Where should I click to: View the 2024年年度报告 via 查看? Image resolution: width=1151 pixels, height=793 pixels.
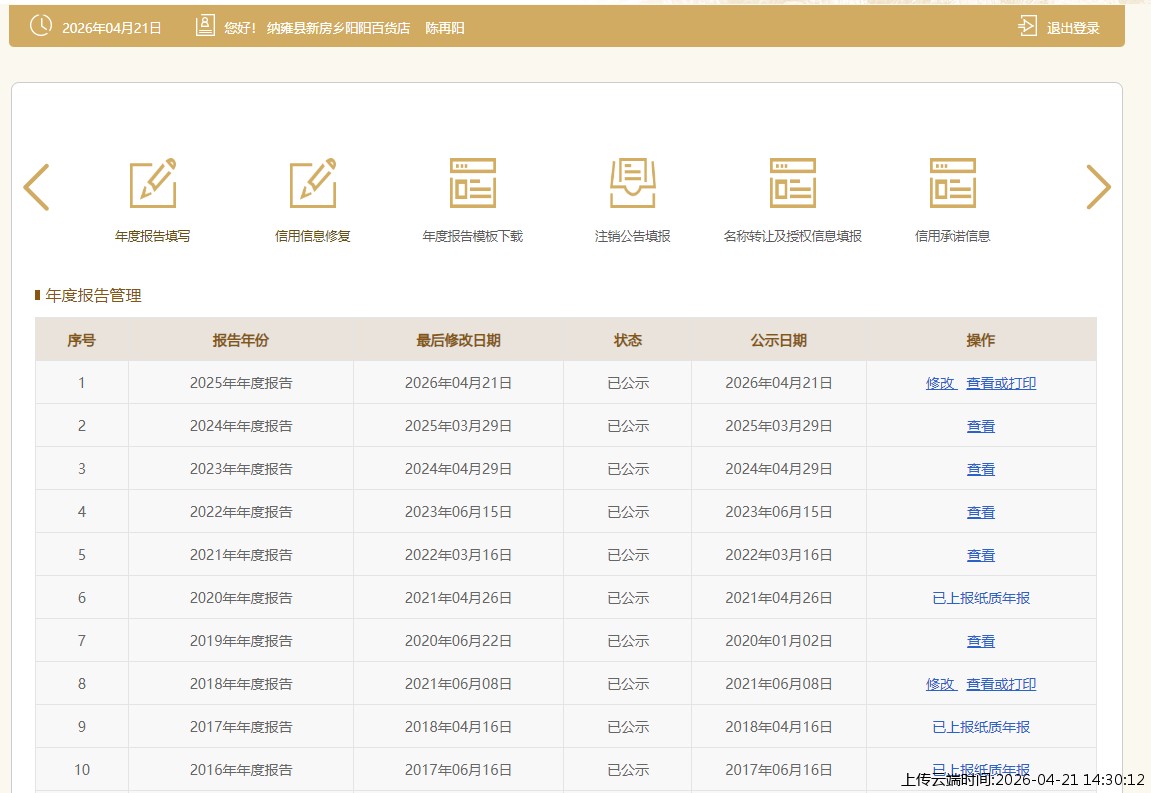pos(981,426)
